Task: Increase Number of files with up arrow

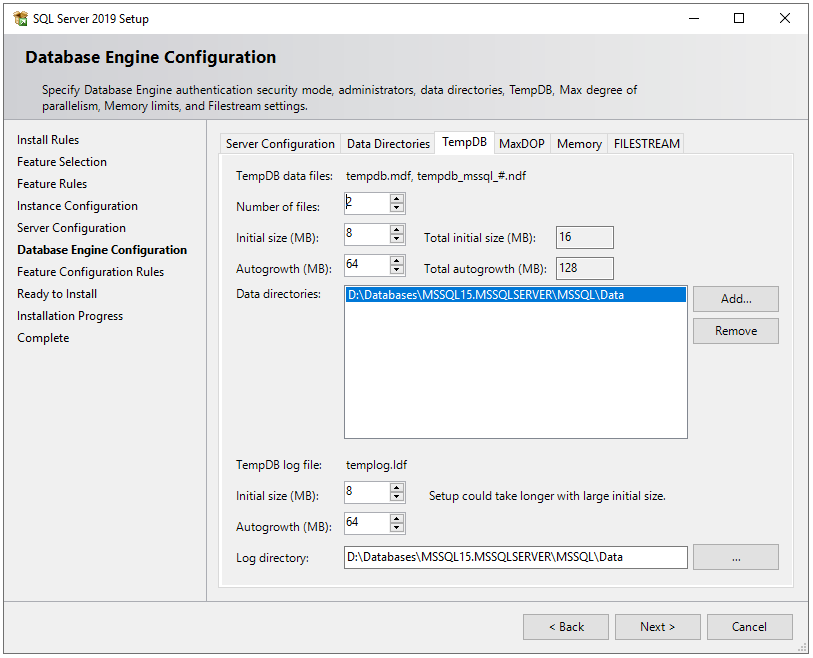Action: tap(397, 199)
